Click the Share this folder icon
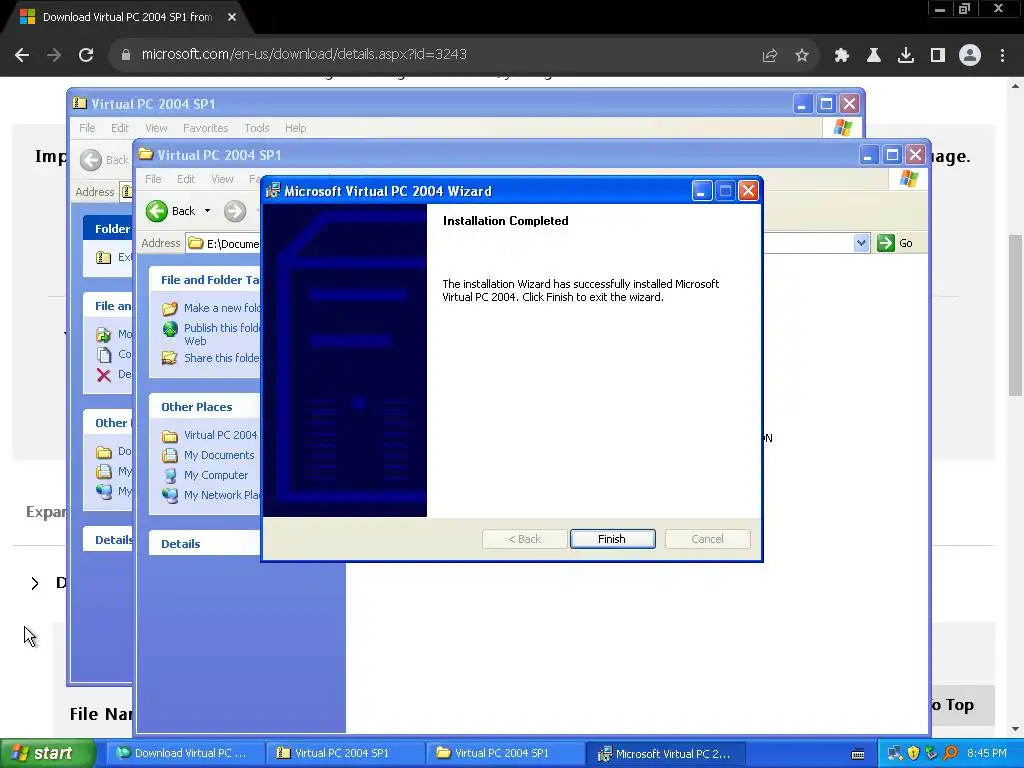 click(170, 358)
